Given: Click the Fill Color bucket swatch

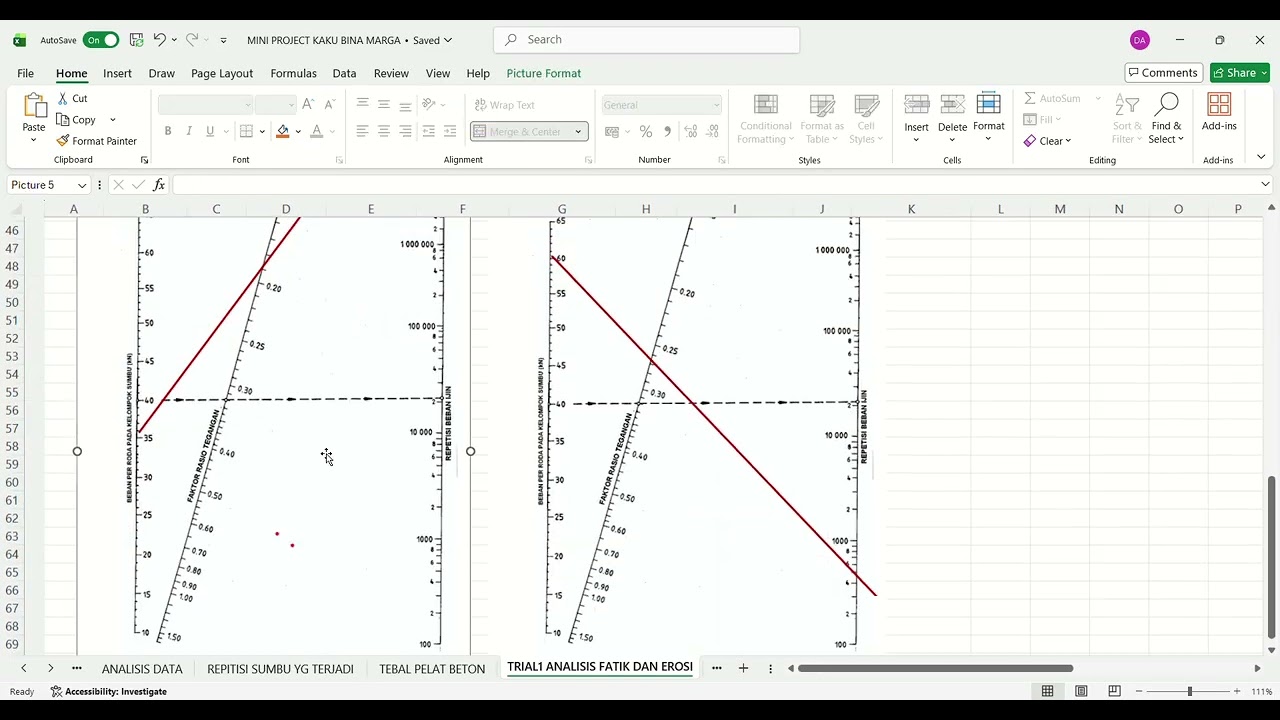Looking at the screenshot, I should coord(283,131).
